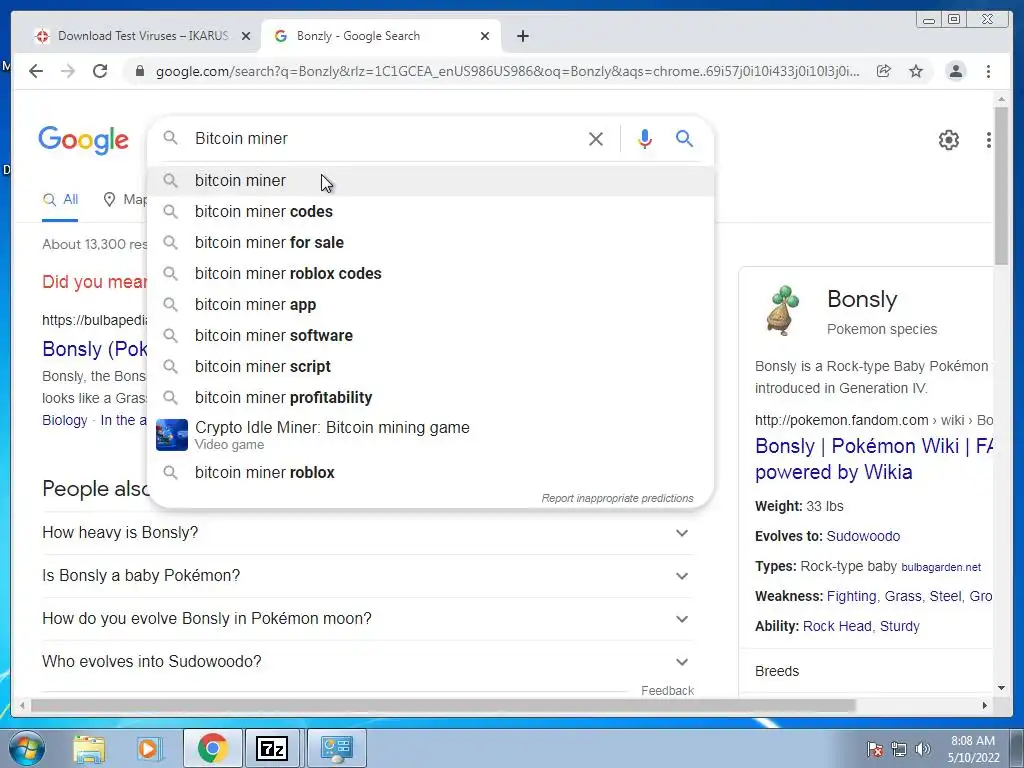The image size is (1024, 768).
Task: Start voice search with microphone
Action: (x=645, y=138)
